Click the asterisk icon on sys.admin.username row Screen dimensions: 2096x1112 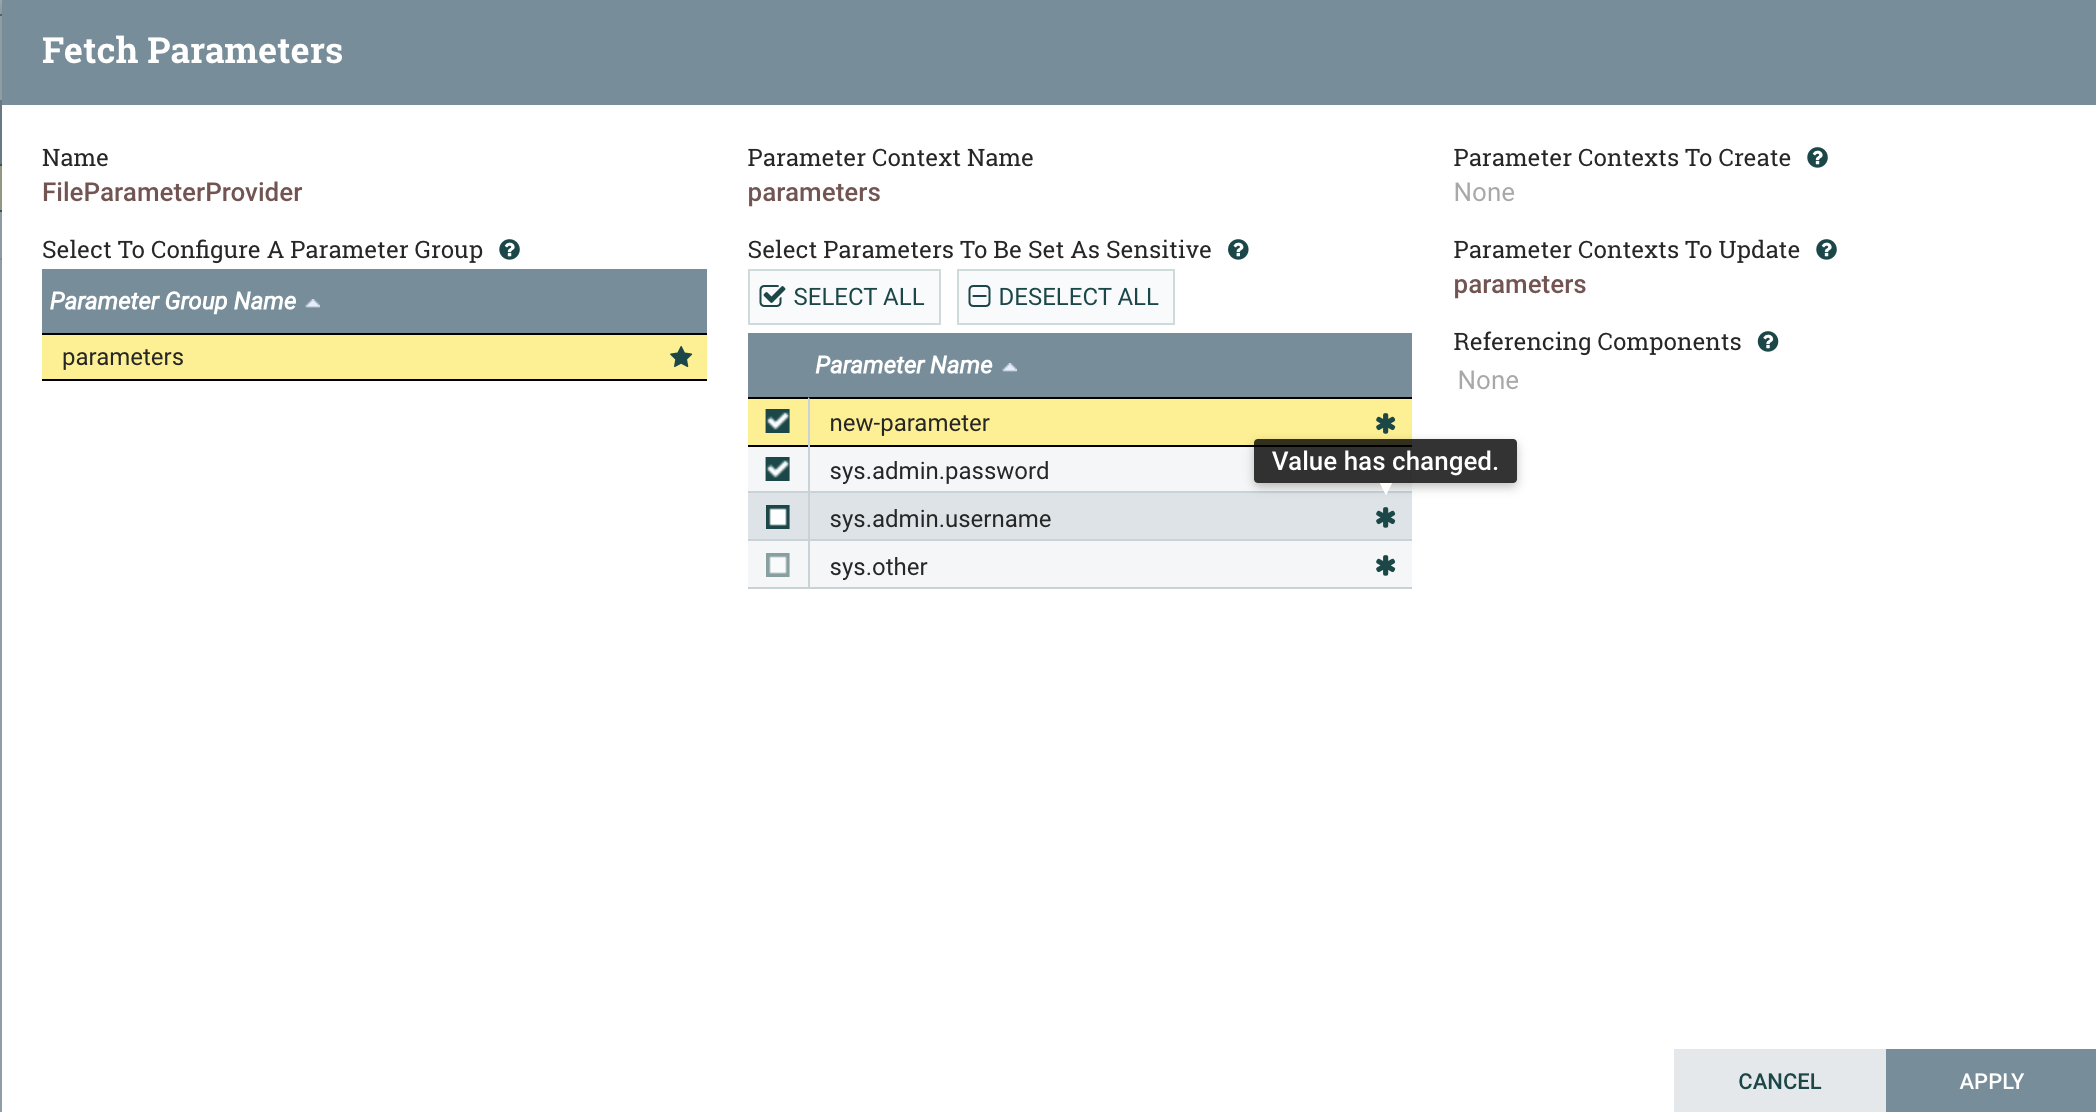click(1385, 518)
